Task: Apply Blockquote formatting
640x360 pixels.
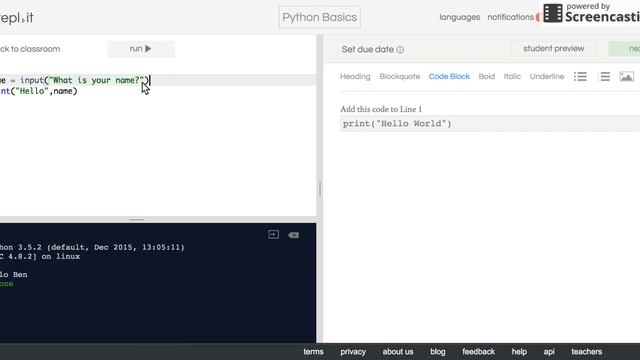Action: pos(400,76)
